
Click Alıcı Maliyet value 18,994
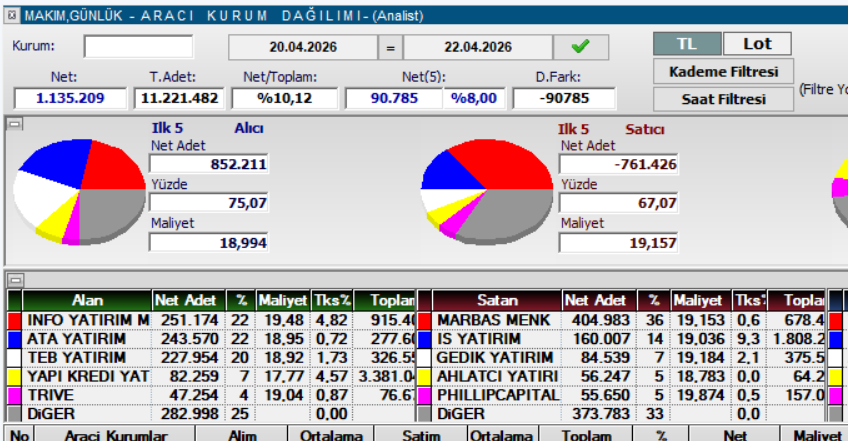209,243
